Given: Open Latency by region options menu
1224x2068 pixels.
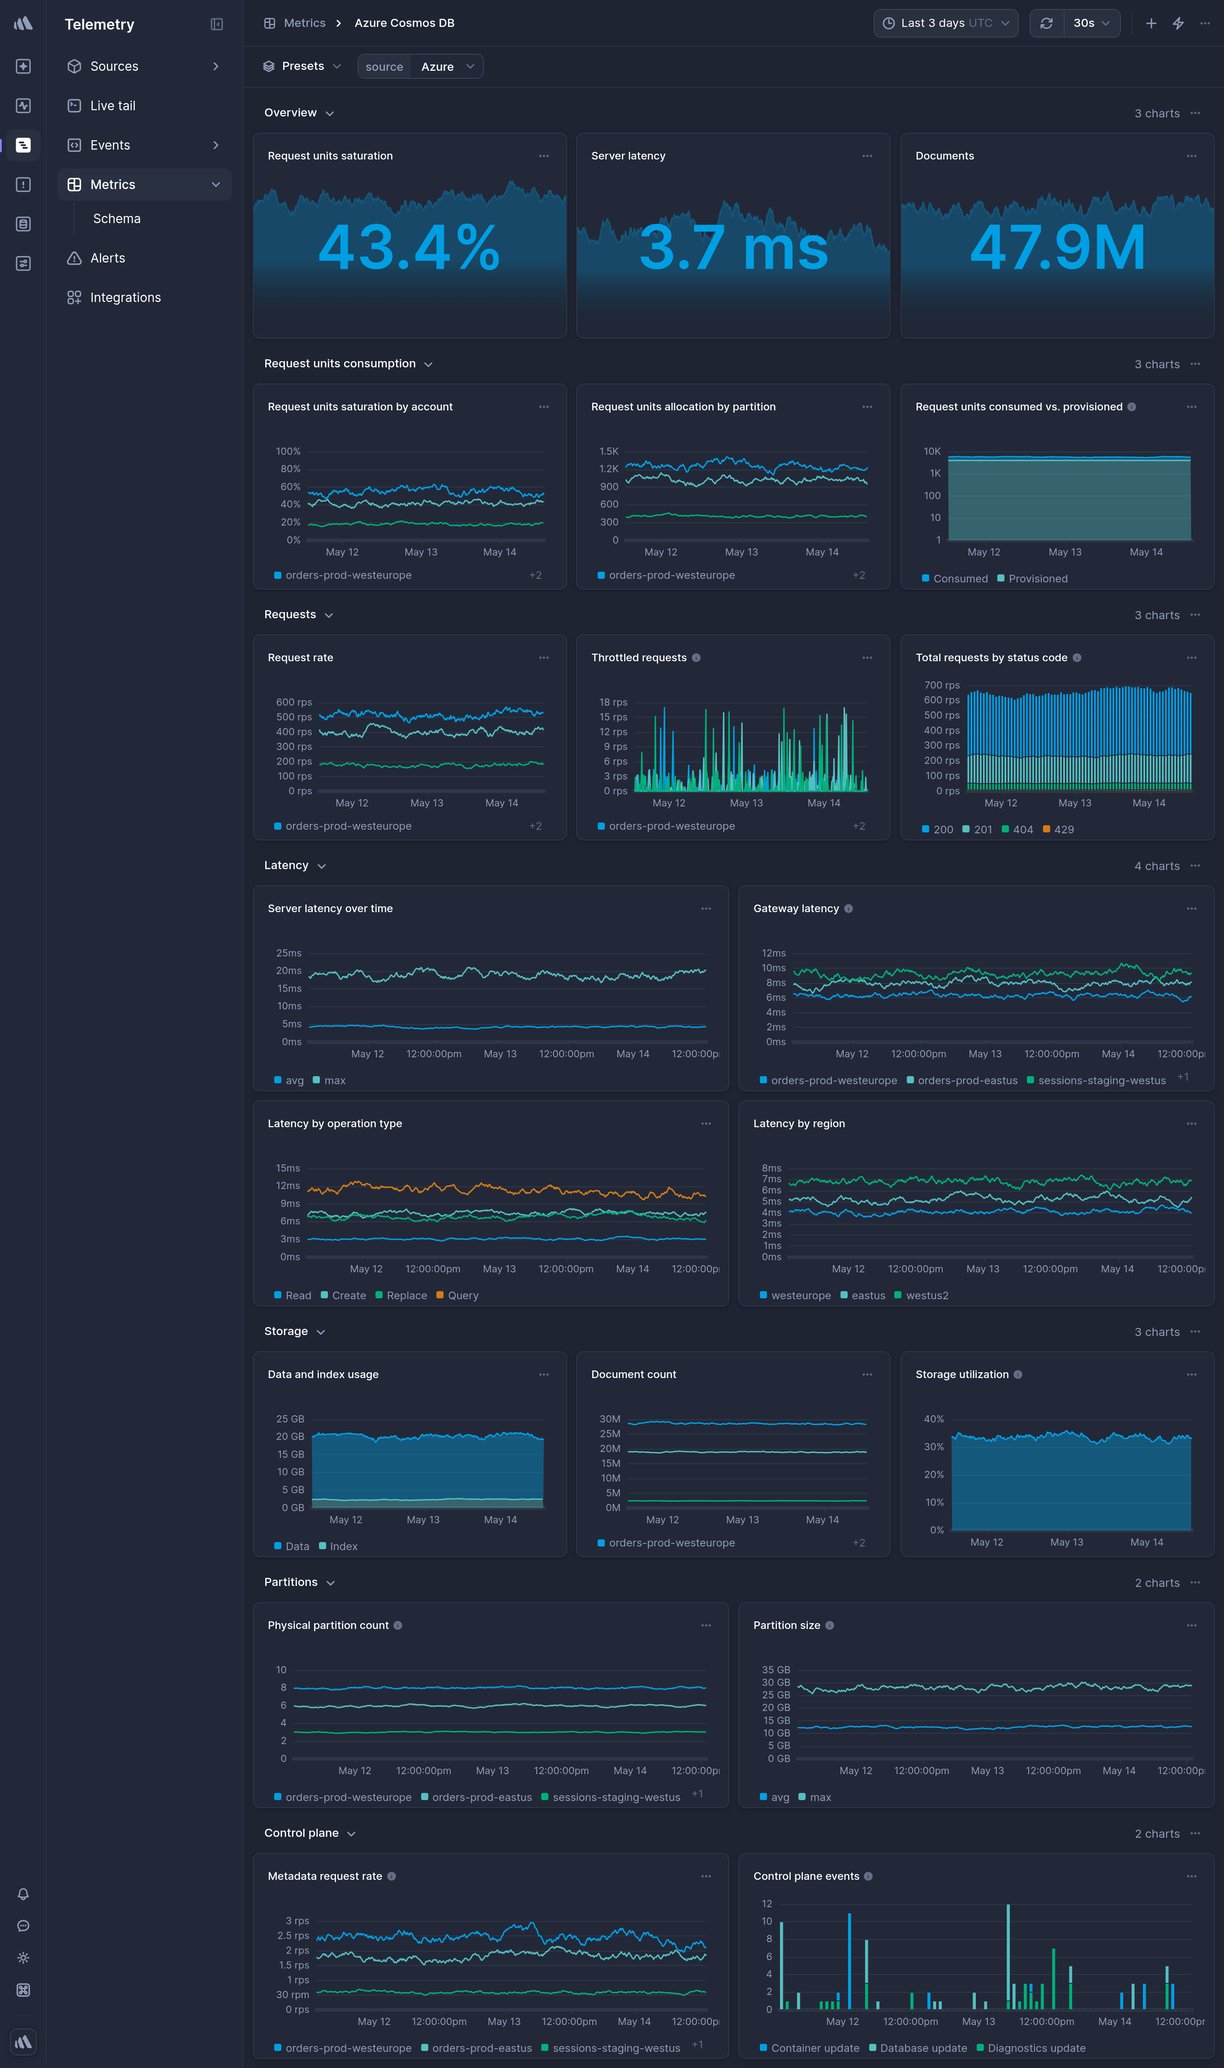Looking at the screenshot, I should tap(1192, 1124).
